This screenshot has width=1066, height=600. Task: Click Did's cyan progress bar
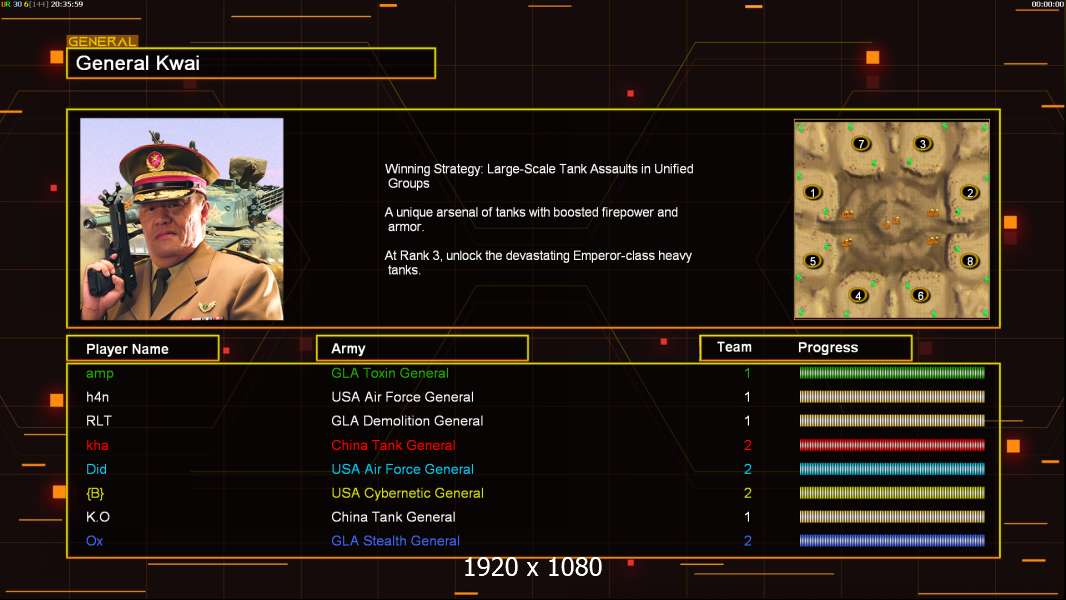(892, 469)
